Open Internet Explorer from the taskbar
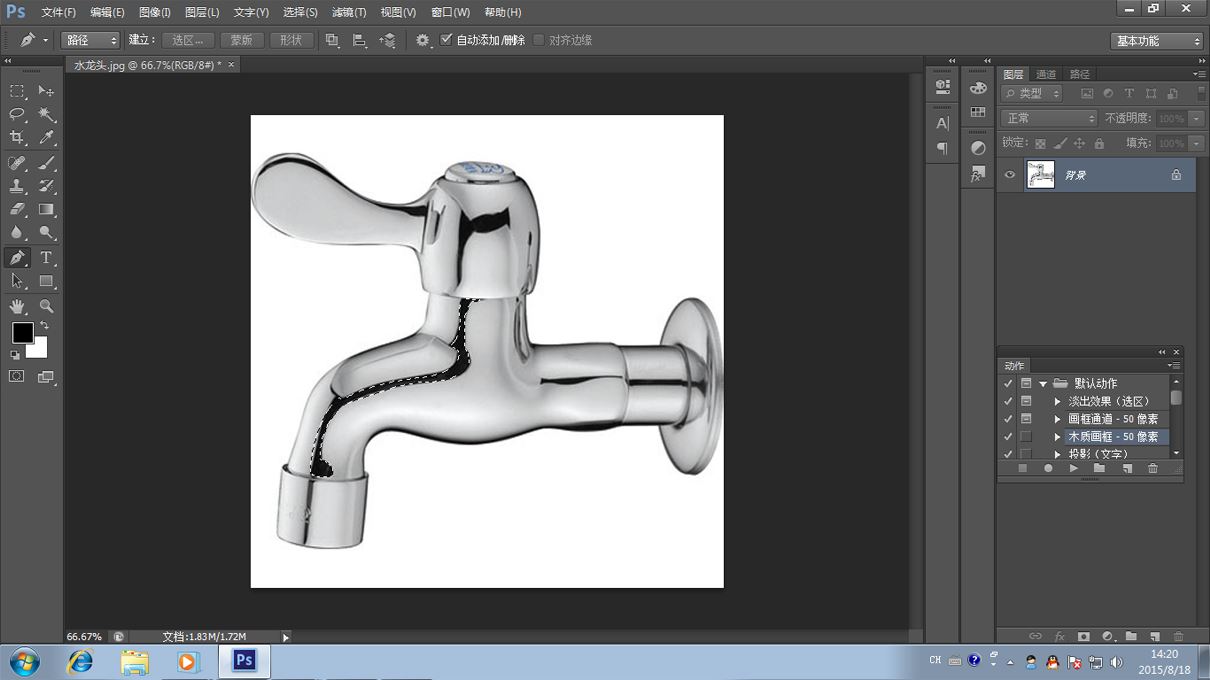The height and width of the screenshot is (680, 1210). (x=80, y=662)
